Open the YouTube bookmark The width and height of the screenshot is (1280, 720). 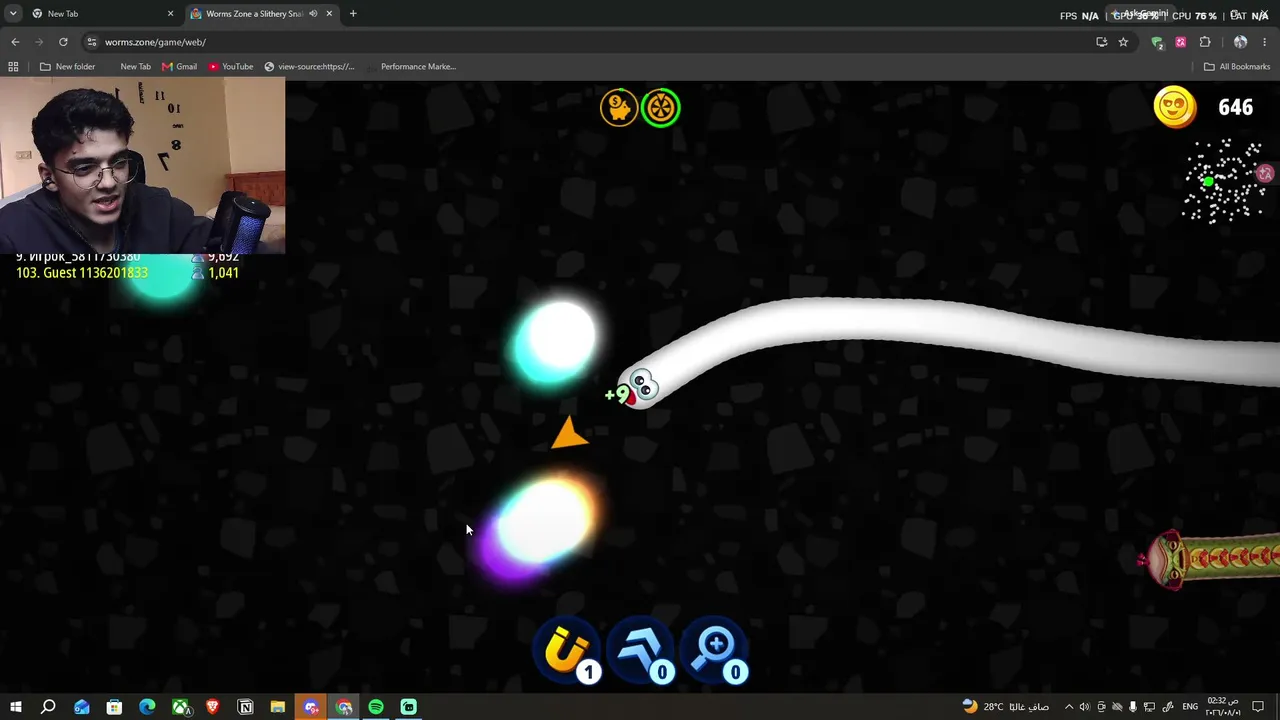point(231,67)
